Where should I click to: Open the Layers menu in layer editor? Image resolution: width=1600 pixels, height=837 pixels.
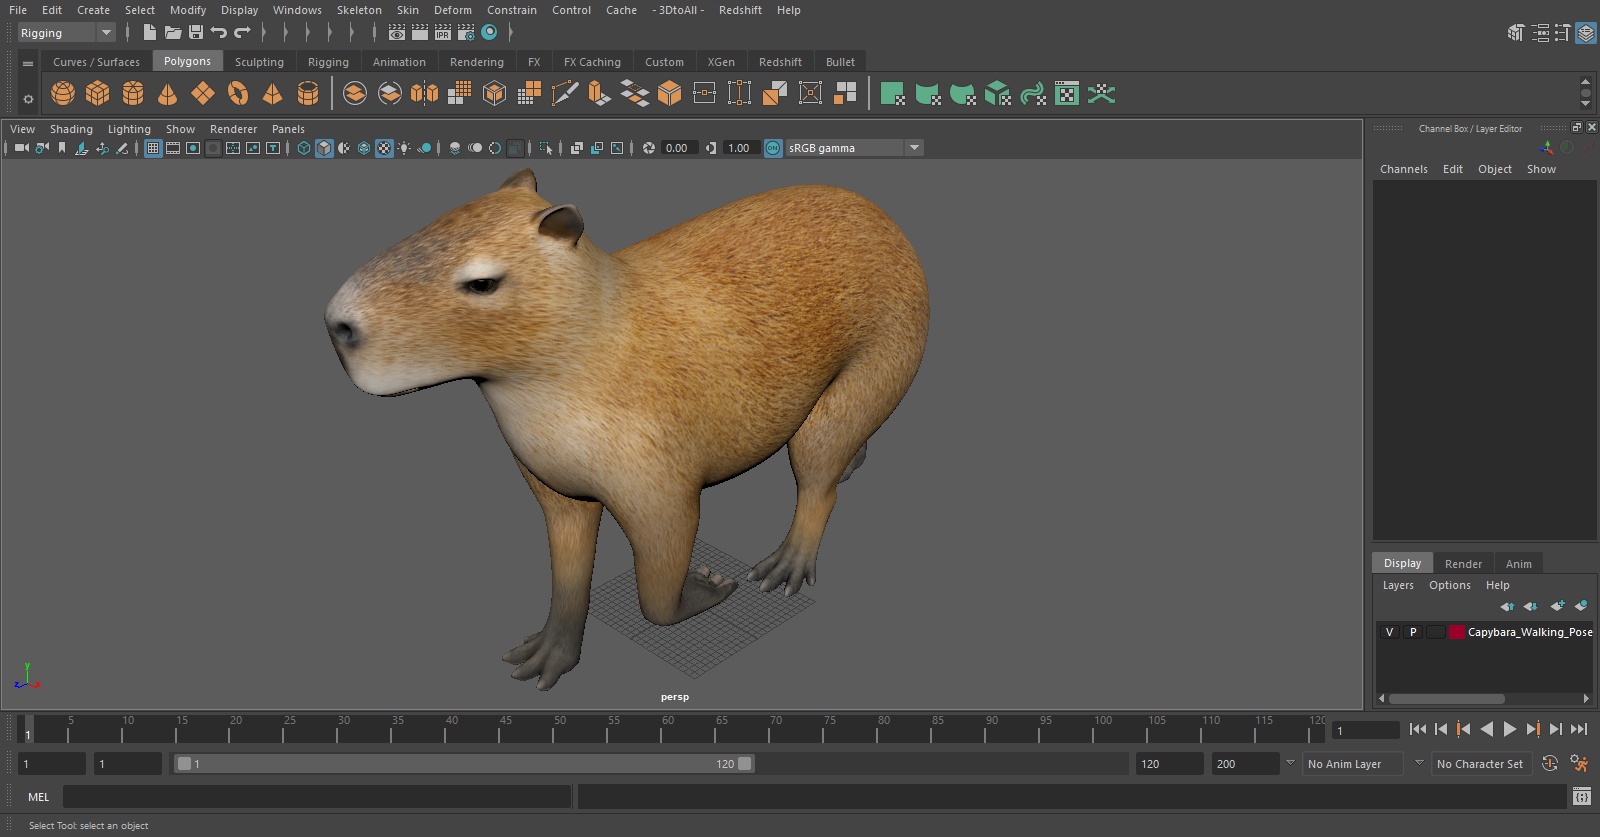1398,586
